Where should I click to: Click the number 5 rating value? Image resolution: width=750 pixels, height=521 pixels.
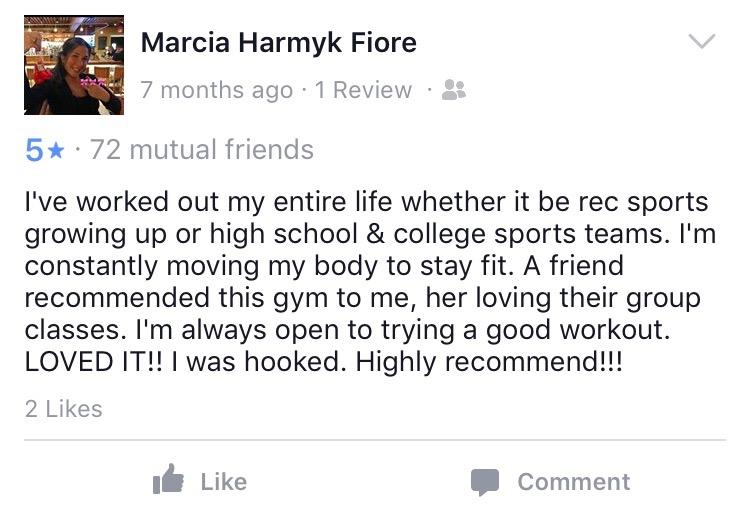[34, 151]
